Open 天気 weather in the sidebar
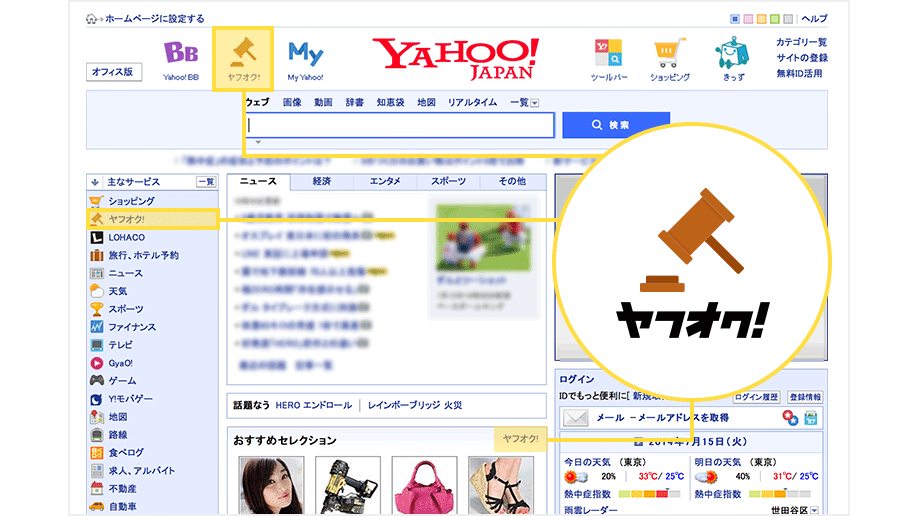The image size is (920, 516). click(118, 291)
